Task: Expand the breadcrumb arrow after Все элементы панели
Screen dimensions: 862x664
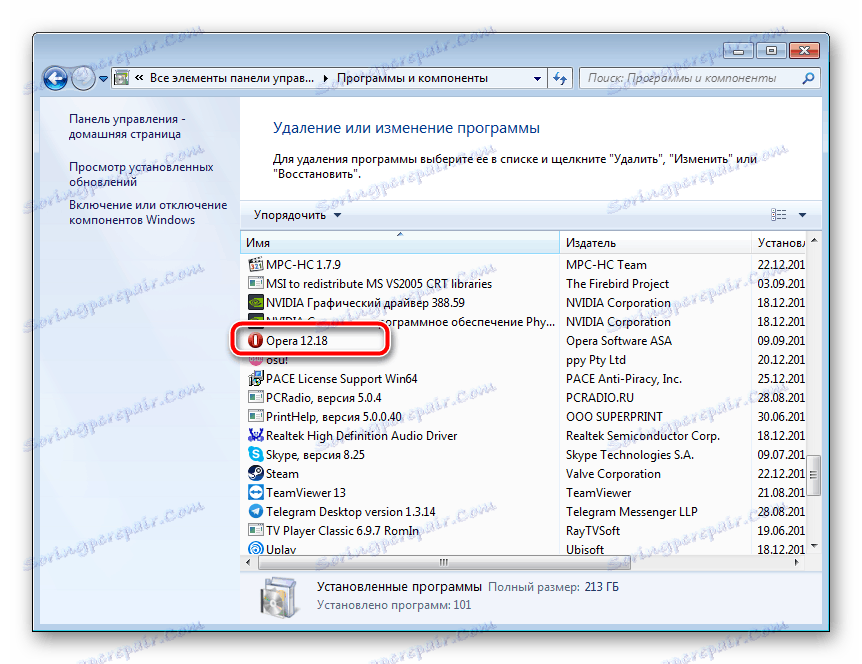Action: point(325,79)
